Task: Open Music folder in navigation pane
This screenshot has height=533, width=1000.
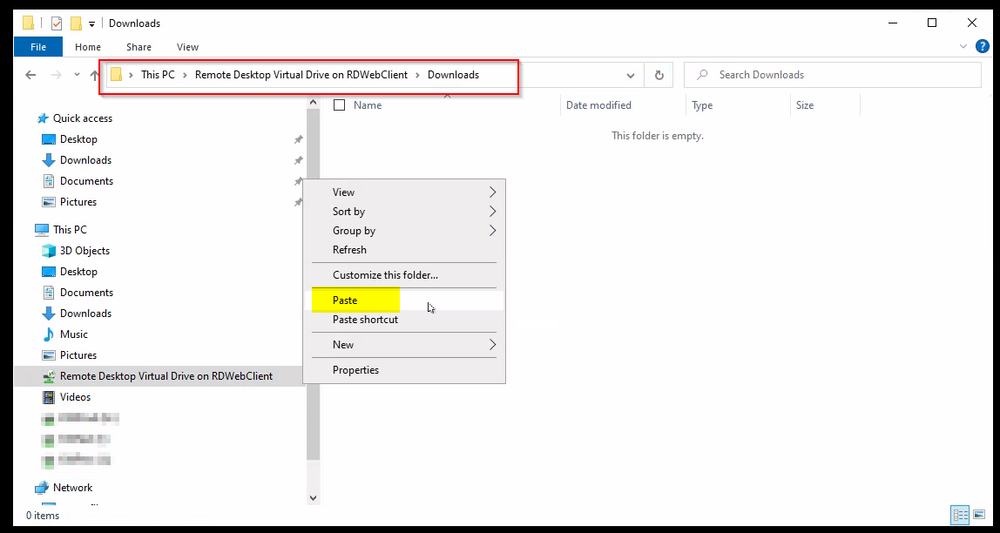Action: point(73,334)
